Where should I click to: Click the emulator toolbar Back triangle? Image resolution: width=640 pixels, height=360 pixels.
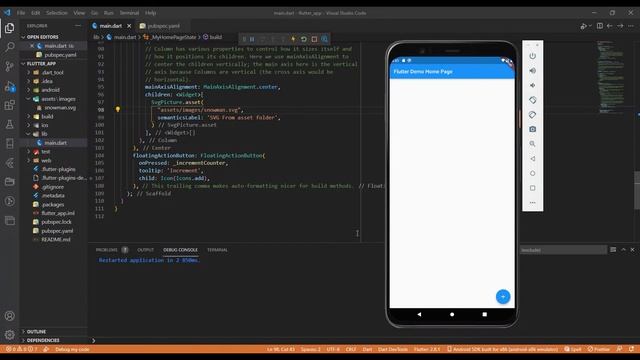pyautogui.click(x=533, y=158)
